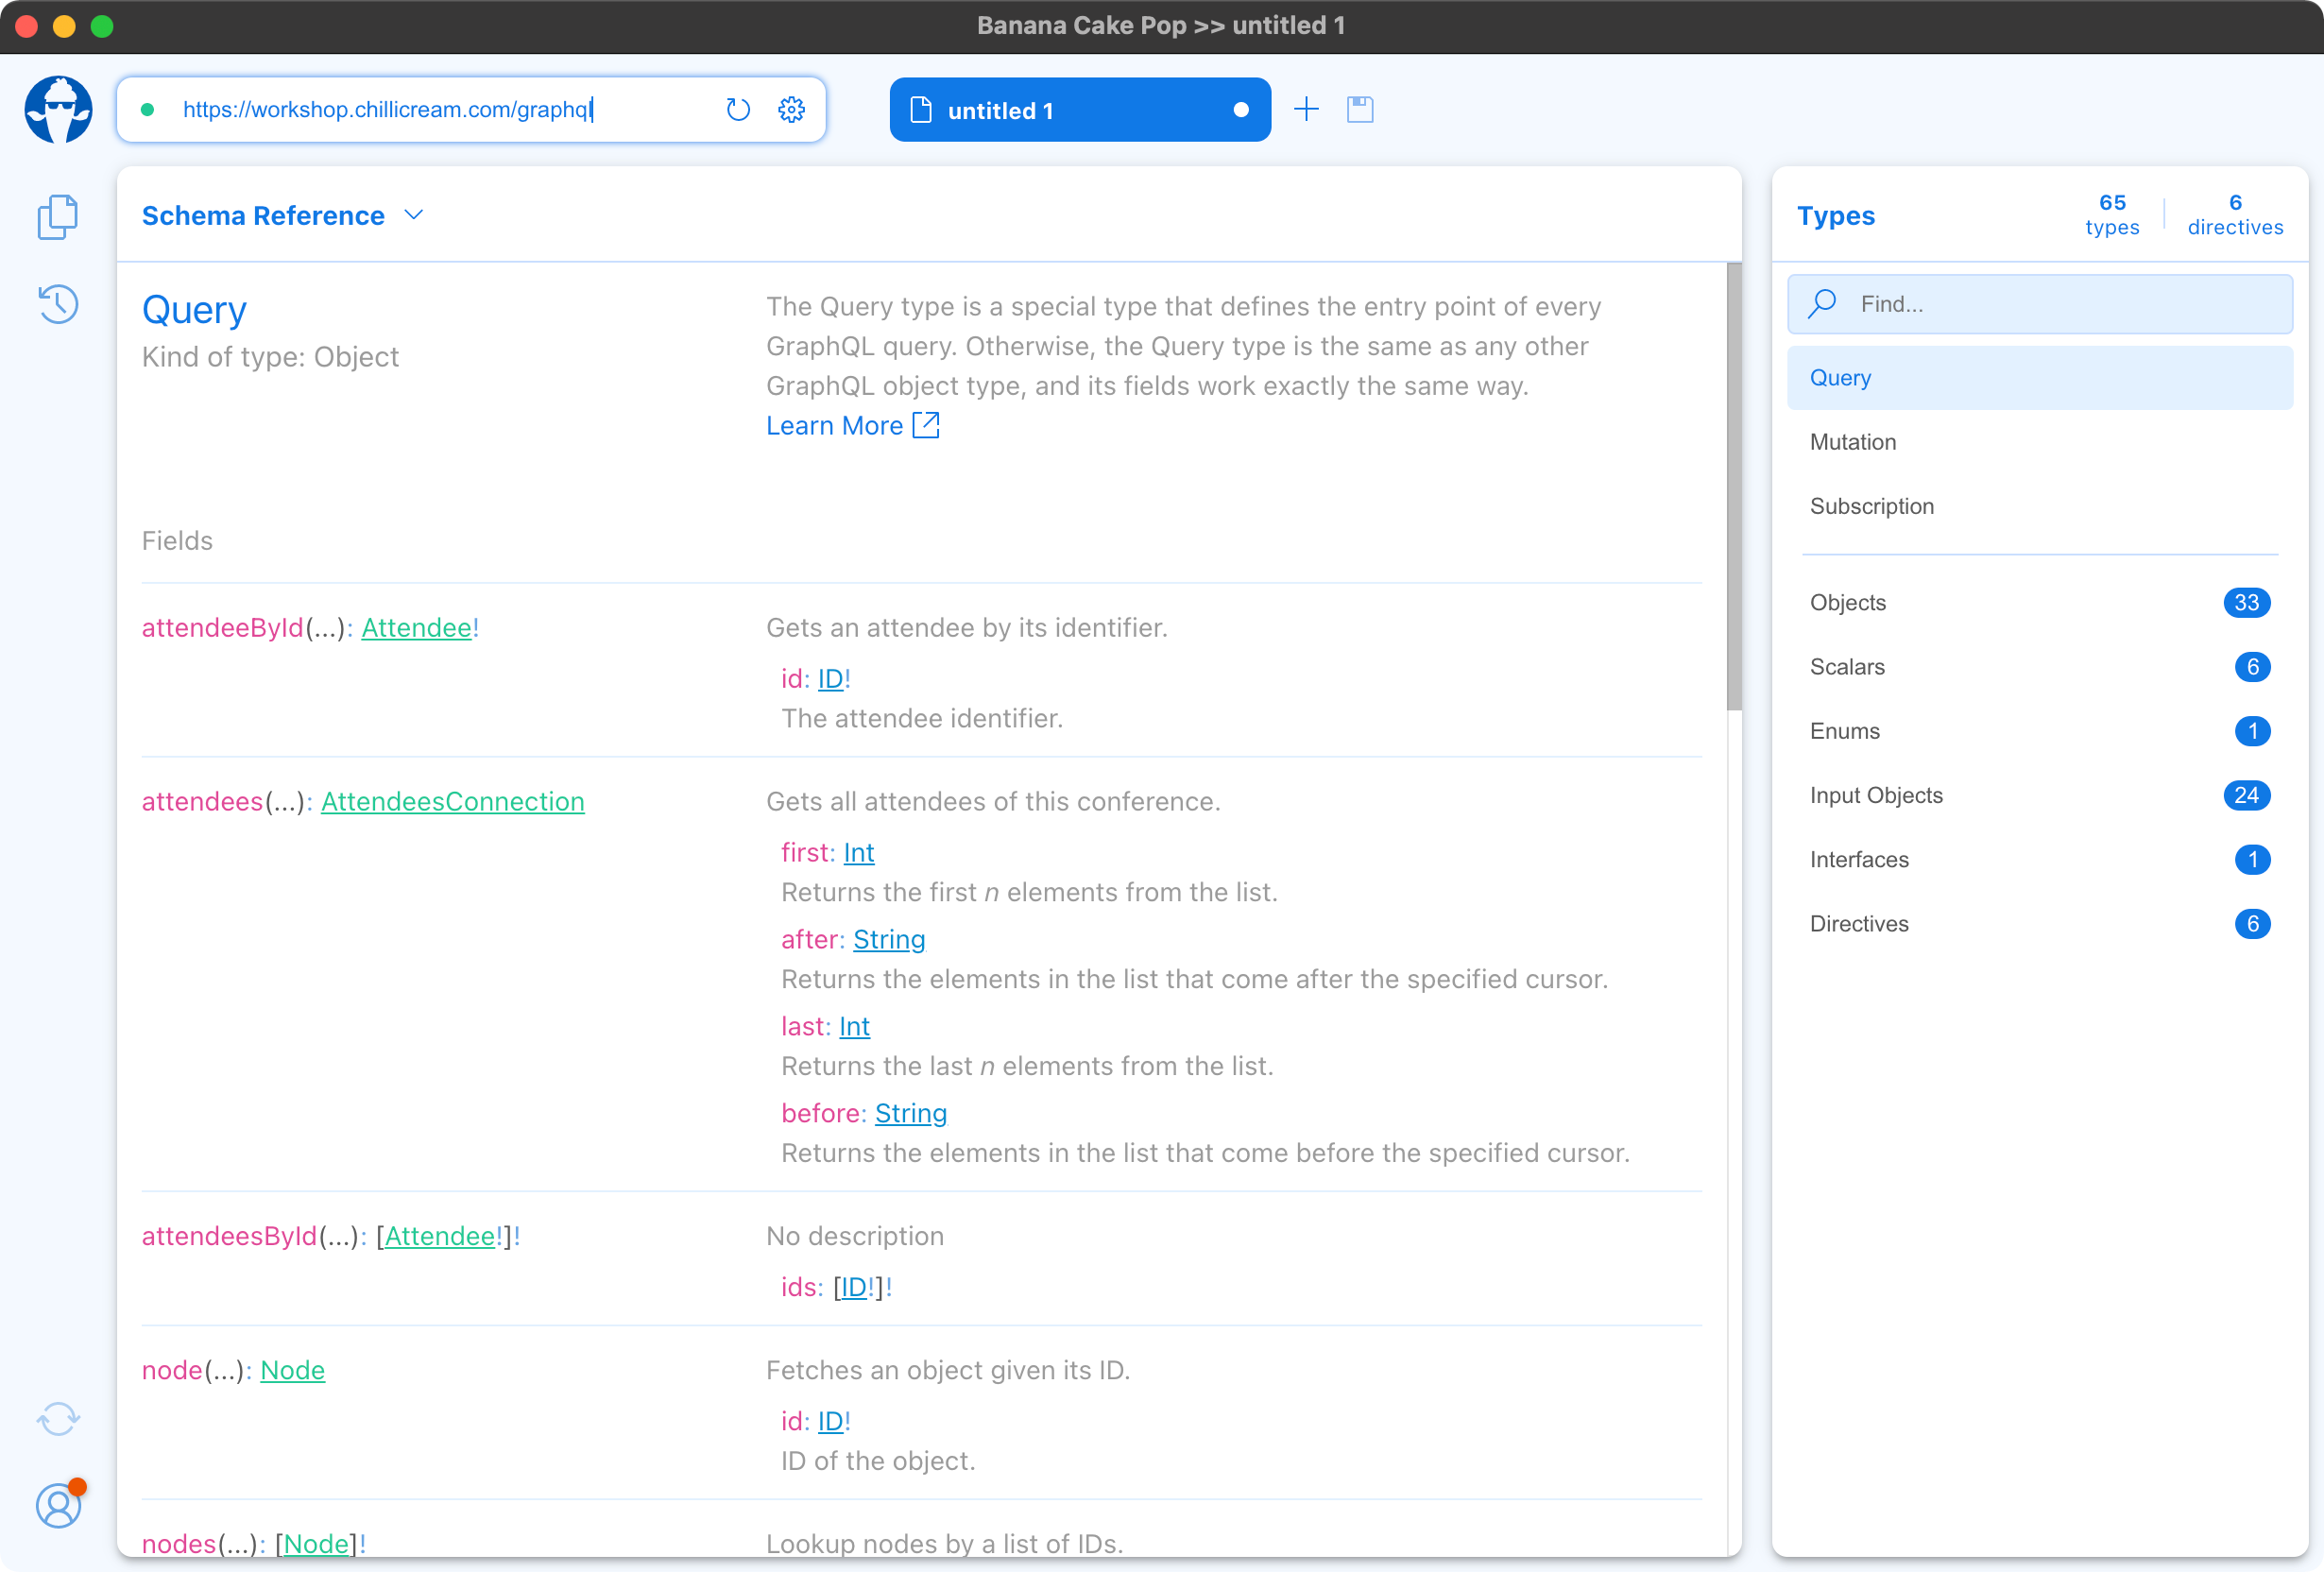
Task: Click the Banana Cake Pop logo icon
Action: point(58,109)
